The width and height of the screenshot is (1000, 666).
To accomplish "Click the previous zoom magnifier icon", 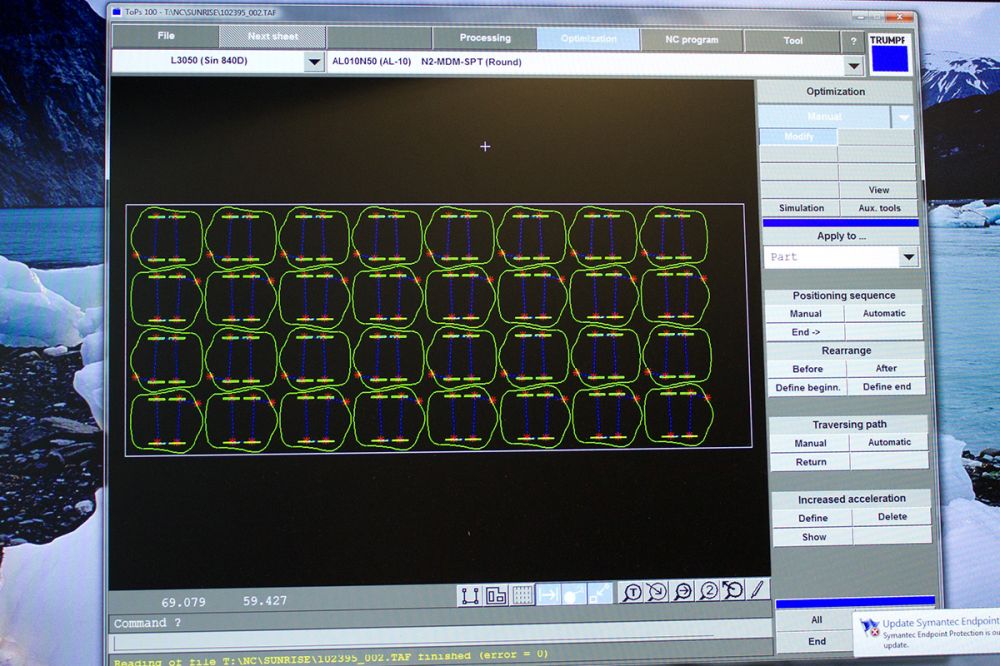I will 733,591.
